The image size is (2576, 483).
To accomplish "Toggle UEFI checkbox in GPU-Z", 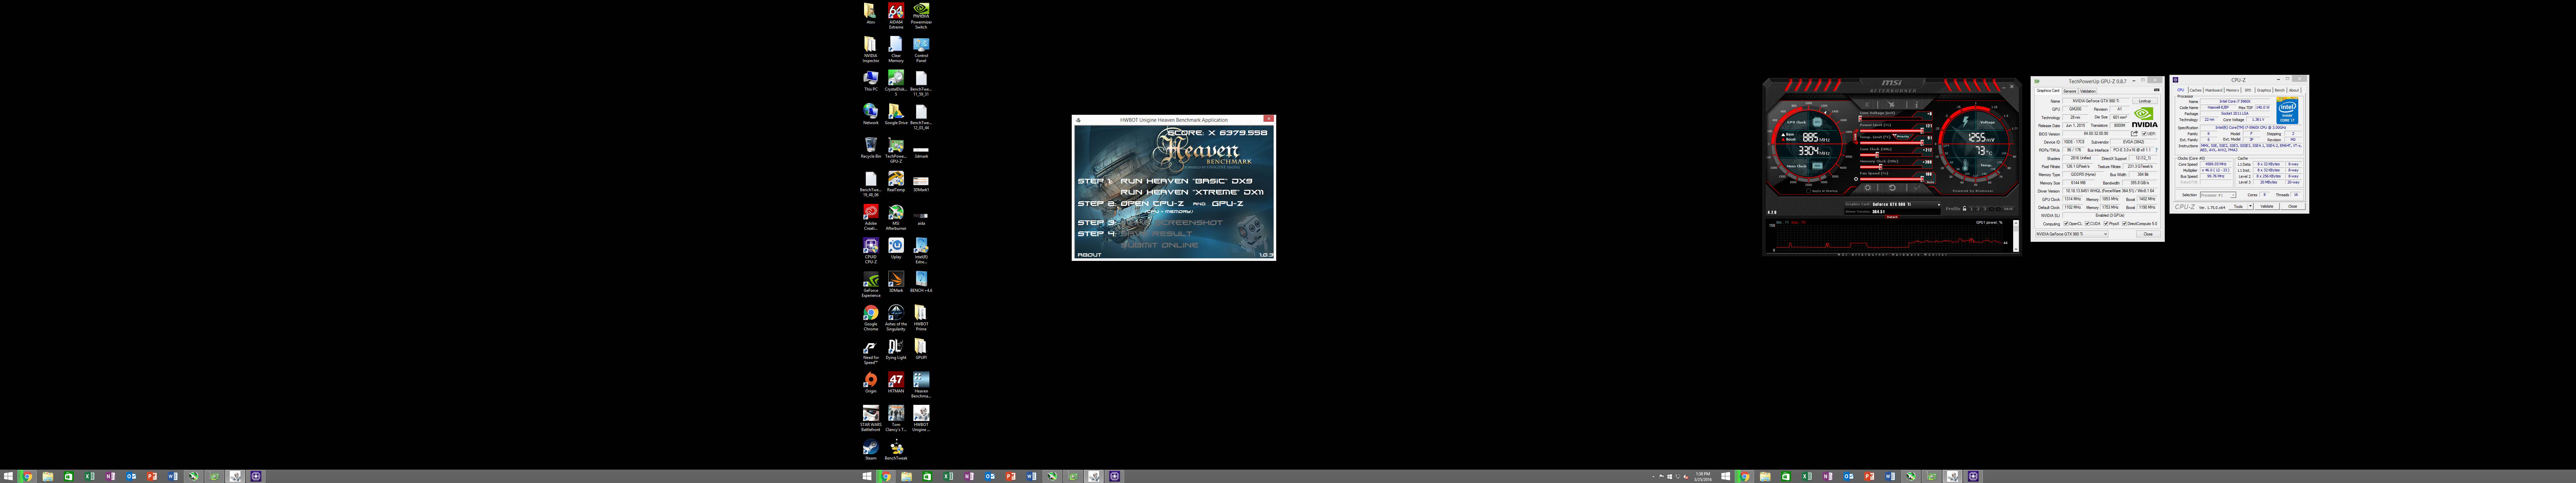I will (2144, 134).
